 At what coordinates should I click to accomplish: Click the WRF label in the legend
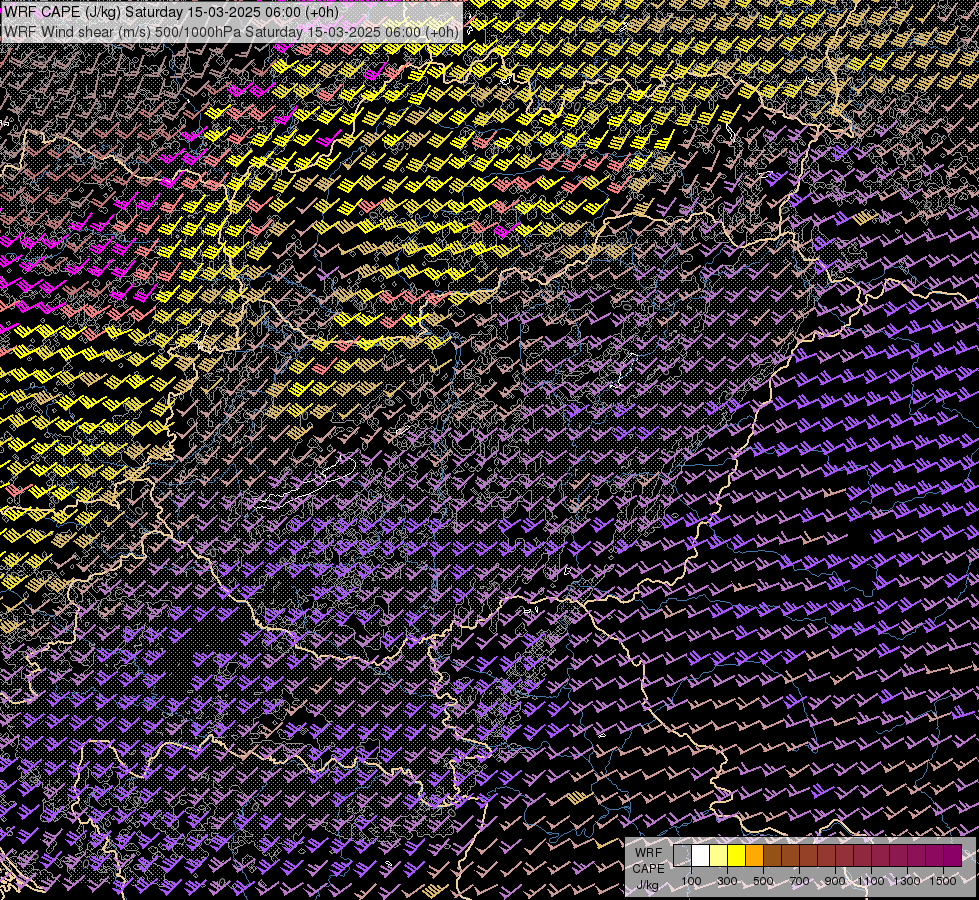click(x=649, y=853)
